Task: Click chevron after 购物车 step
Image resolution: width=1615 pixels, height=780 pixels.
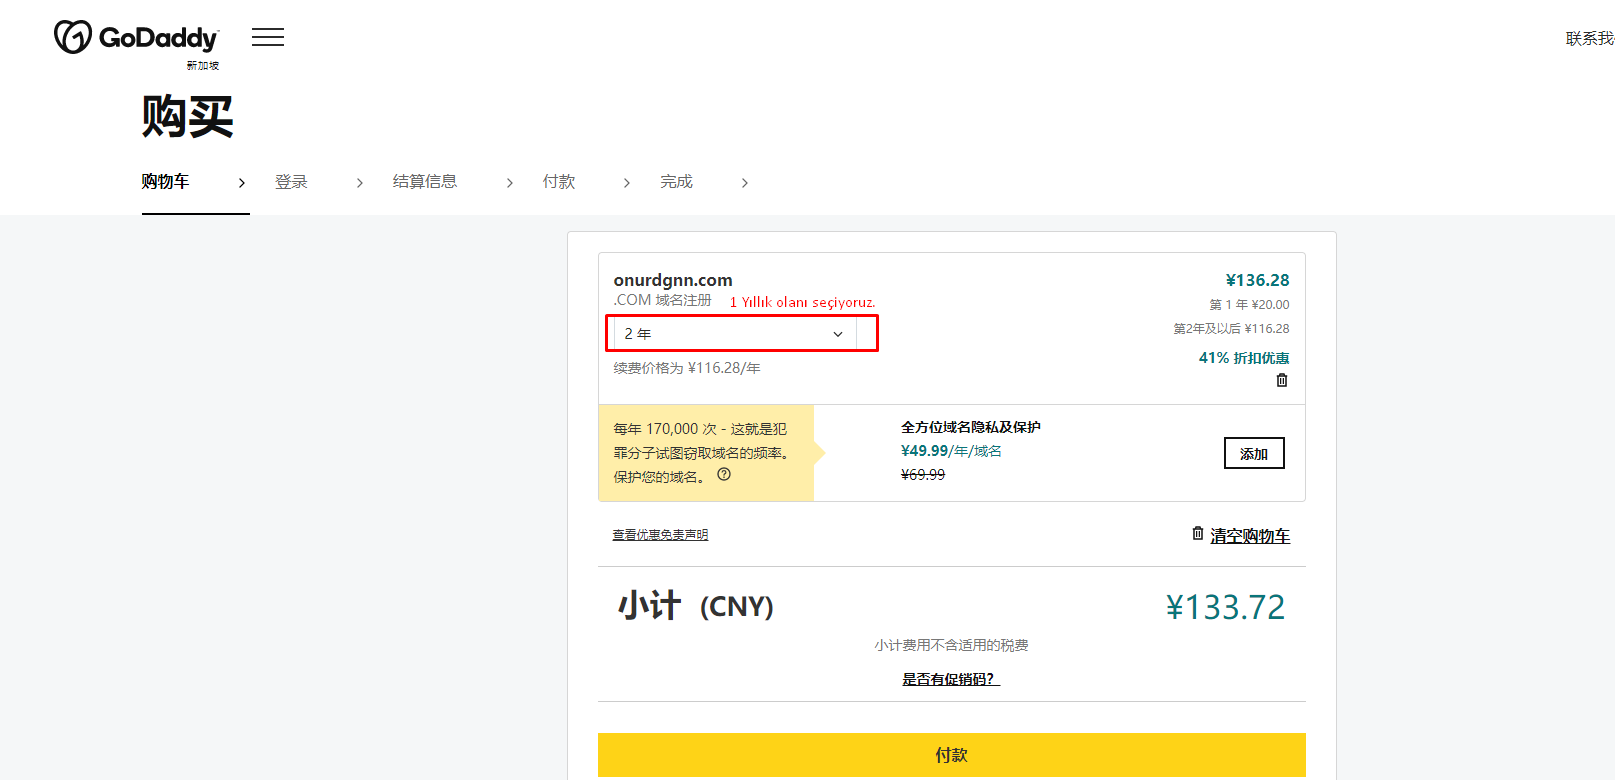Action: 242,183
